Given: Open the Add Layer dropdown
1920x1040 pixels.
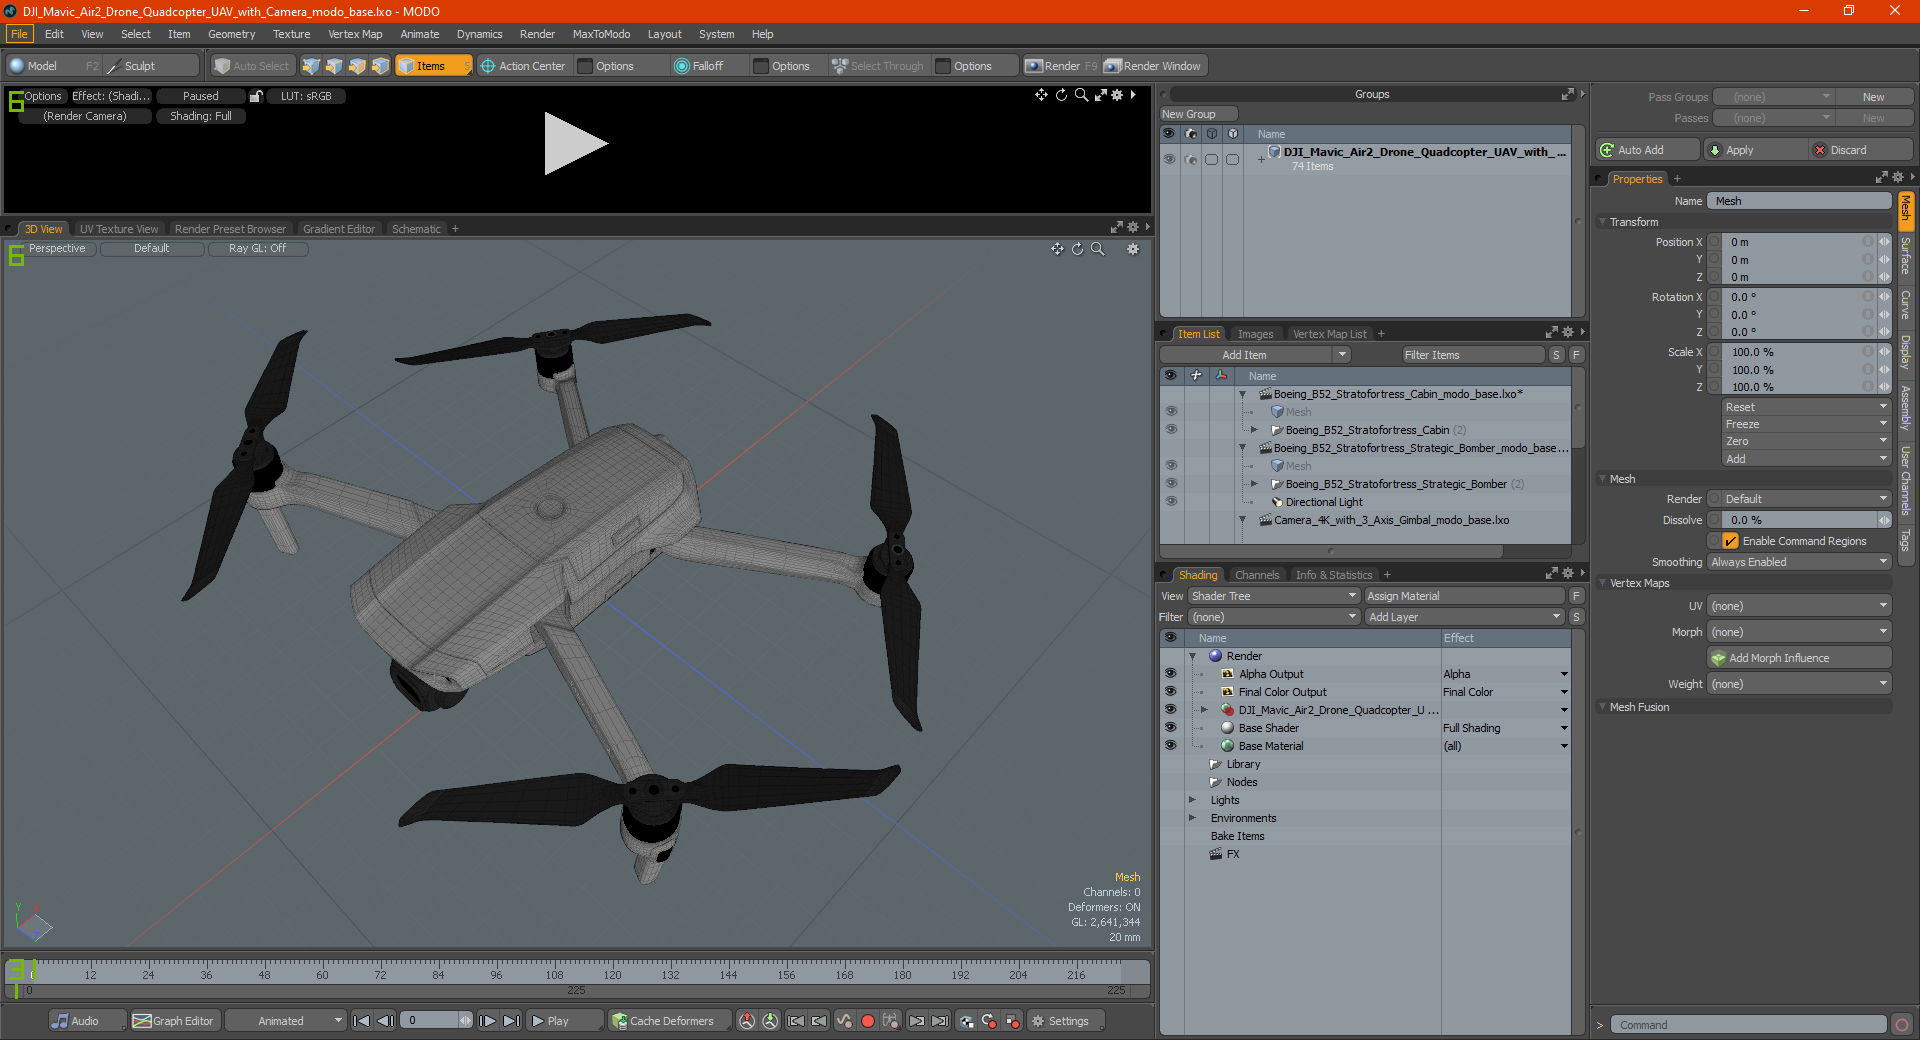Looking at the screenshot, I should 1465,617.
